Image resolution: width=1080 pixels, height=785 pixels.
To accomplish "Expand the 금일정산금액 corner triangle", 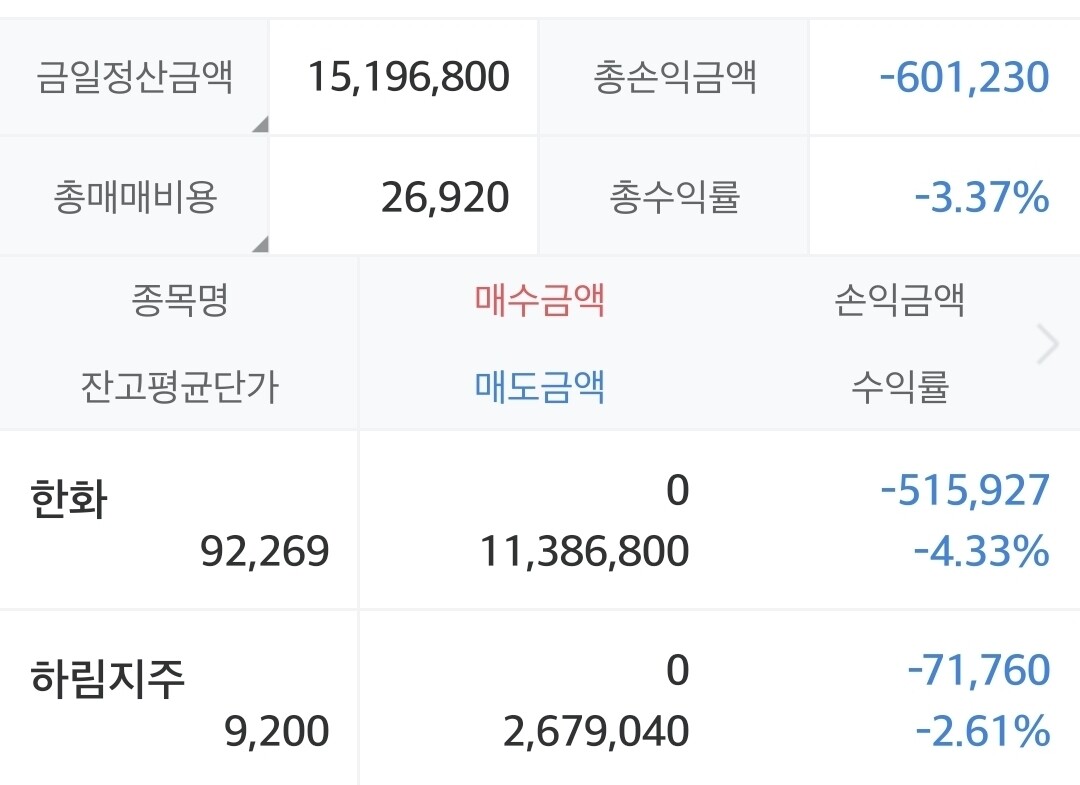I will click(x=260, y=125).
